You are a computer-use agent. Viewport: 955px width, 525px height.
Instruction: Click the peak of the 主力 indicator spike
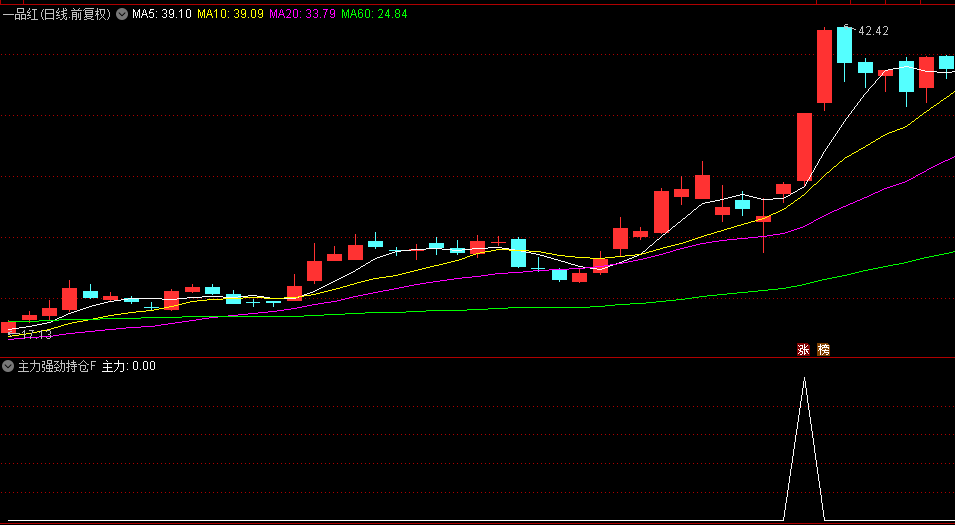click(805, 379)
